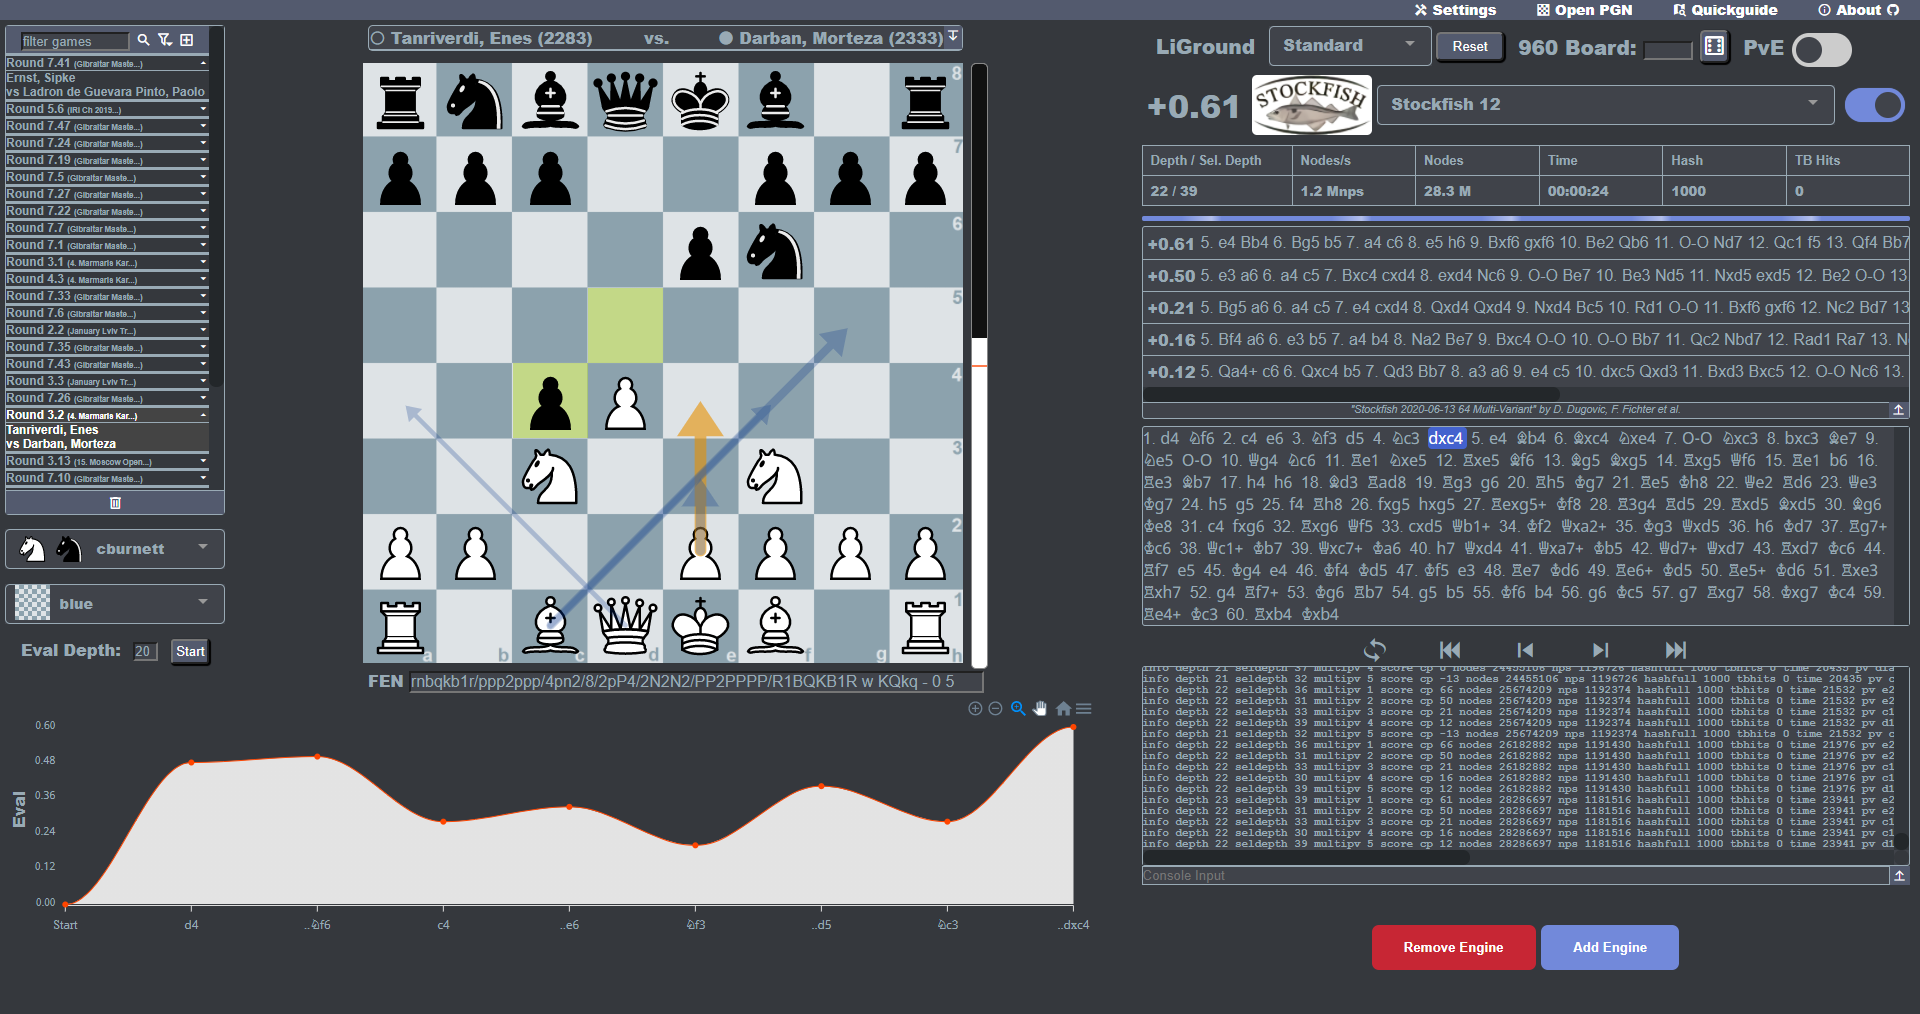Toggle the PvE switch off
The image size is (1920, 1014).
[1820, 49]
